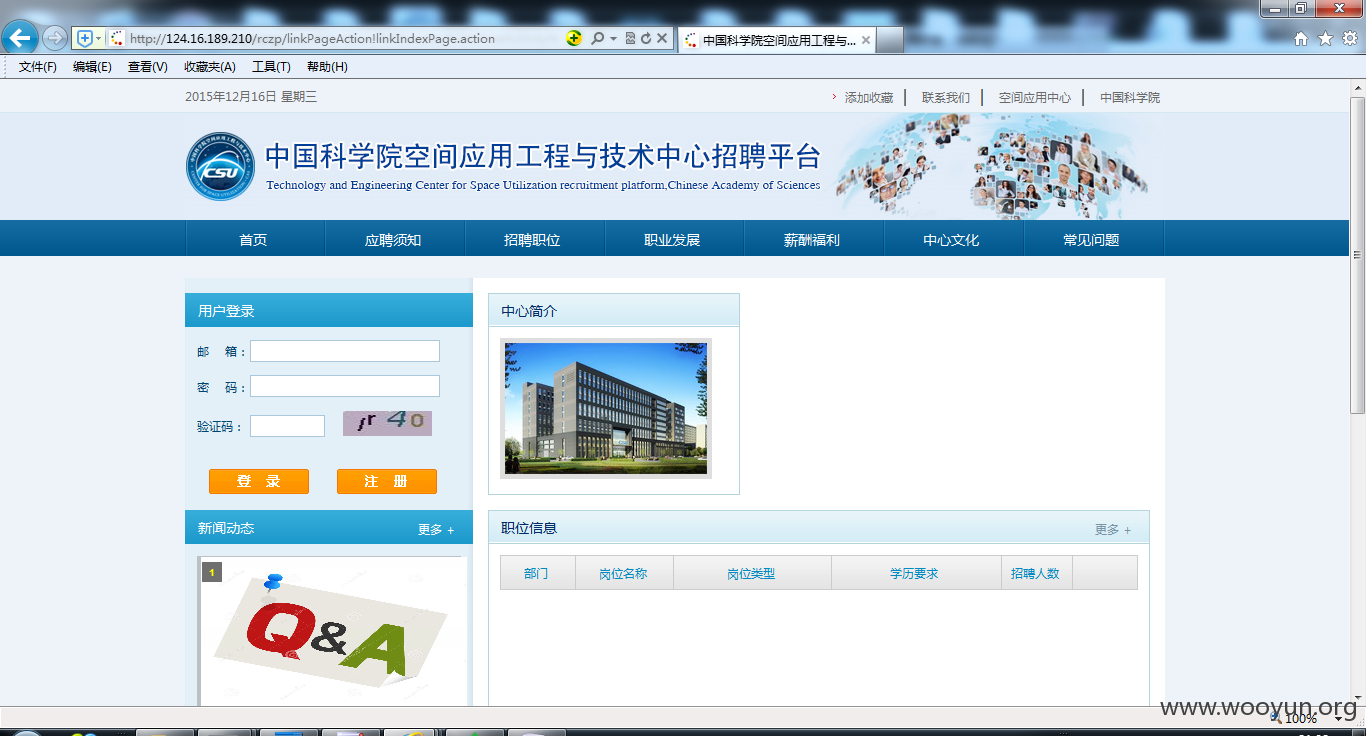Click the 中心简介 section heading
The height and width of the screenshot is (736, 1366).
pyautogui.click(x=529, y=311)
